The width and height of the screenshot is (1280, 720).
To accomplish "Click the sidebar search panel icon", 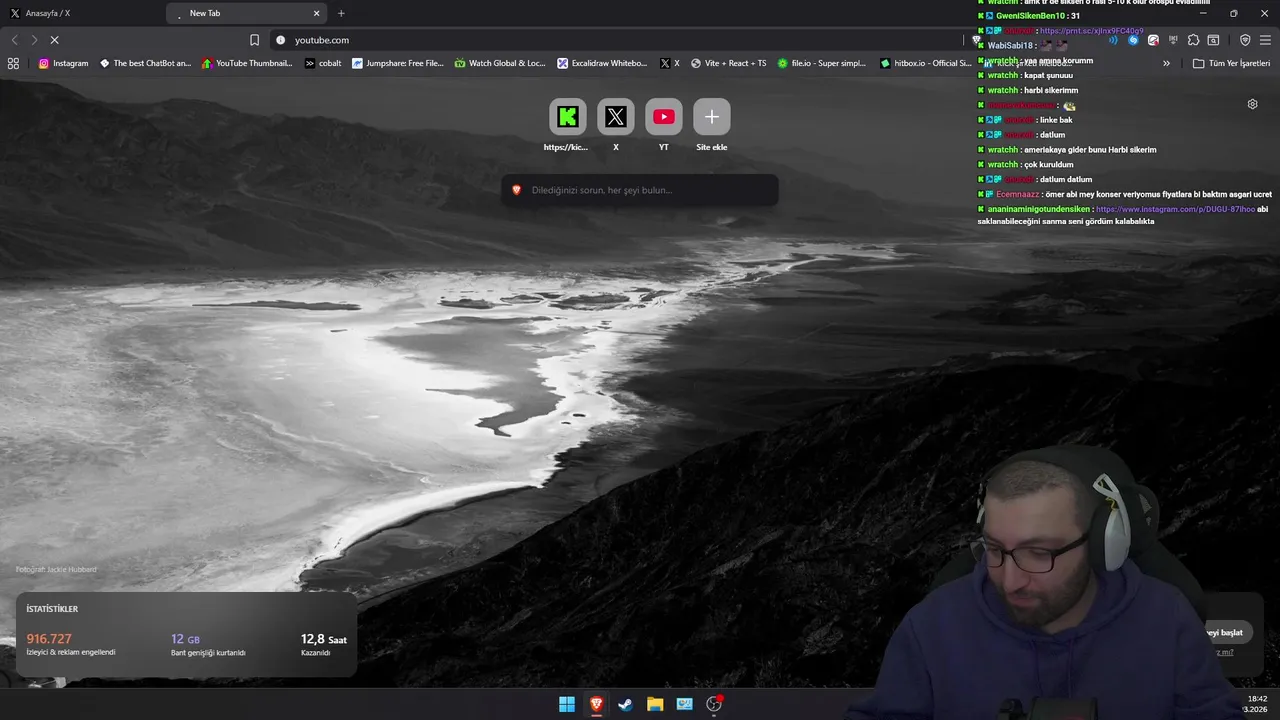I will [1213, 40].
